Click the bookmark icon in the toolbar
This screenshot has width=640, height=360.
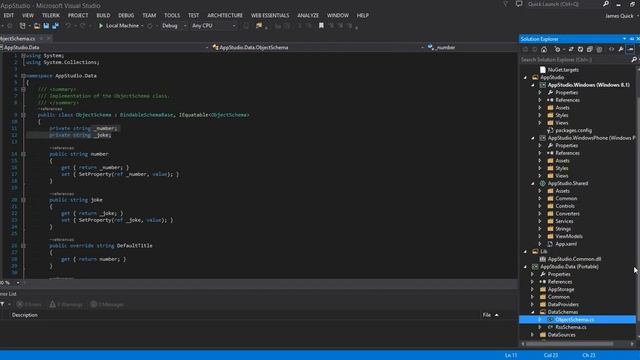321,26
